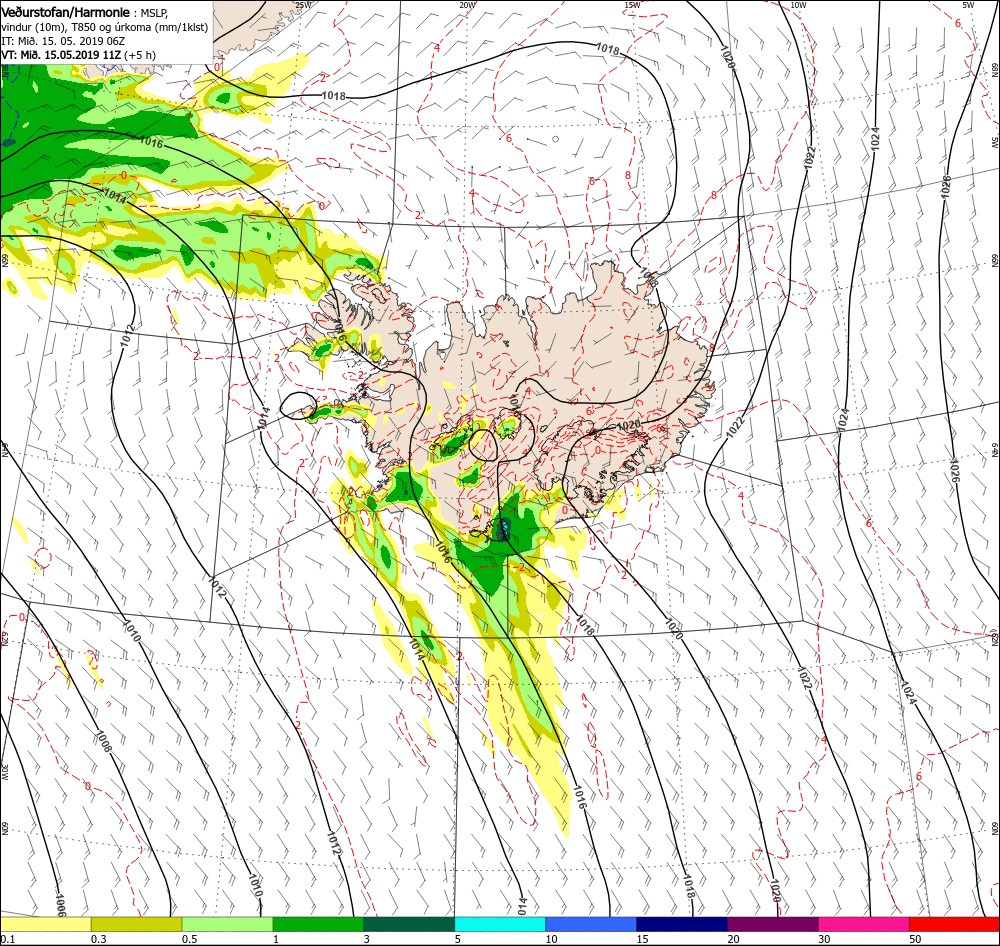Select the dark green 3 mm legend segment
Screen dimensions: 1000x946
click(409, 924)
